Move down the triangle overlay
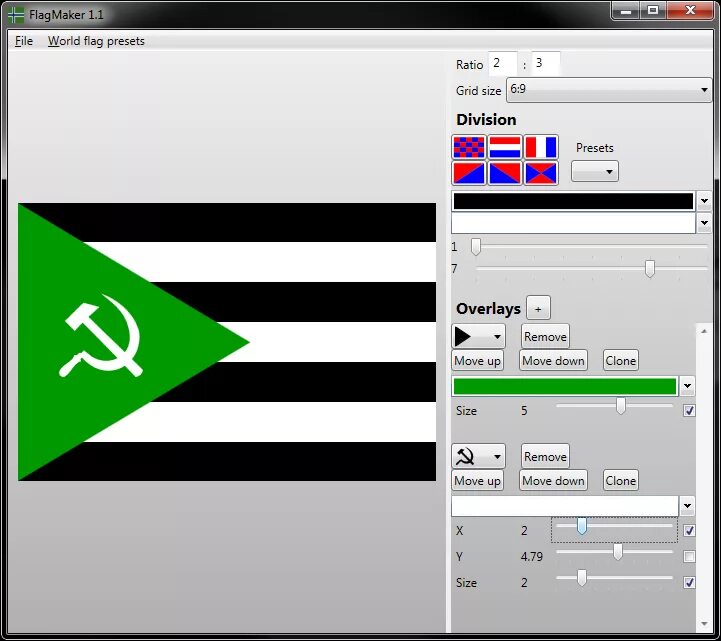721x641 pixels. [553, 361]
